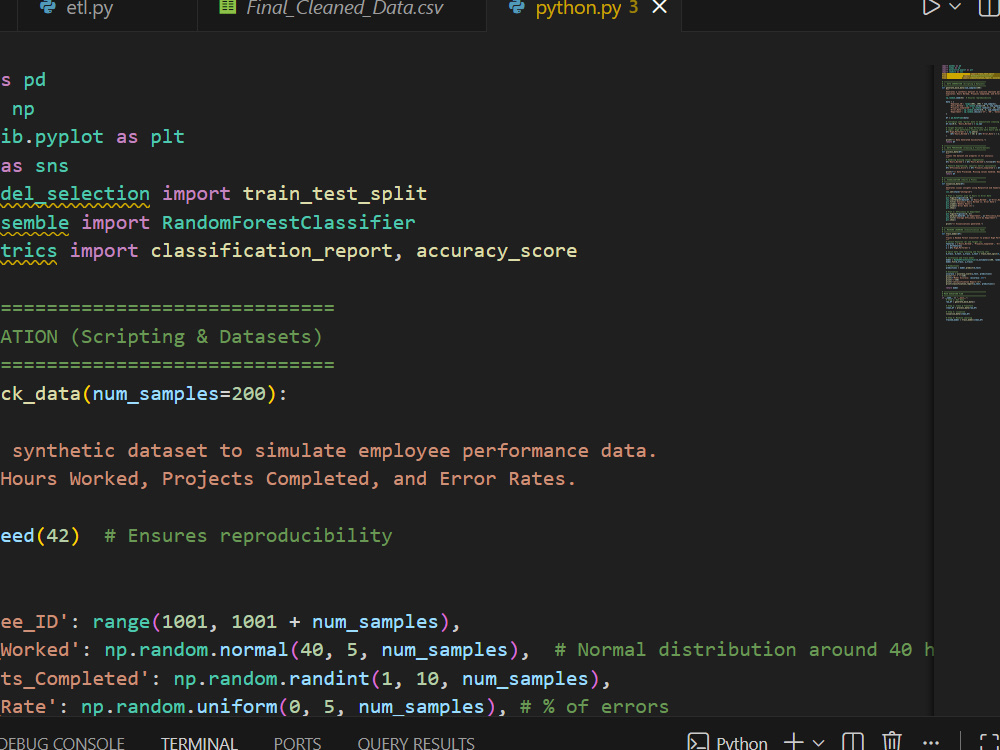Click docstring text 'Projects Completed, and Error Rates.'
Screen dimensions: 1000x750
point(369,479)
